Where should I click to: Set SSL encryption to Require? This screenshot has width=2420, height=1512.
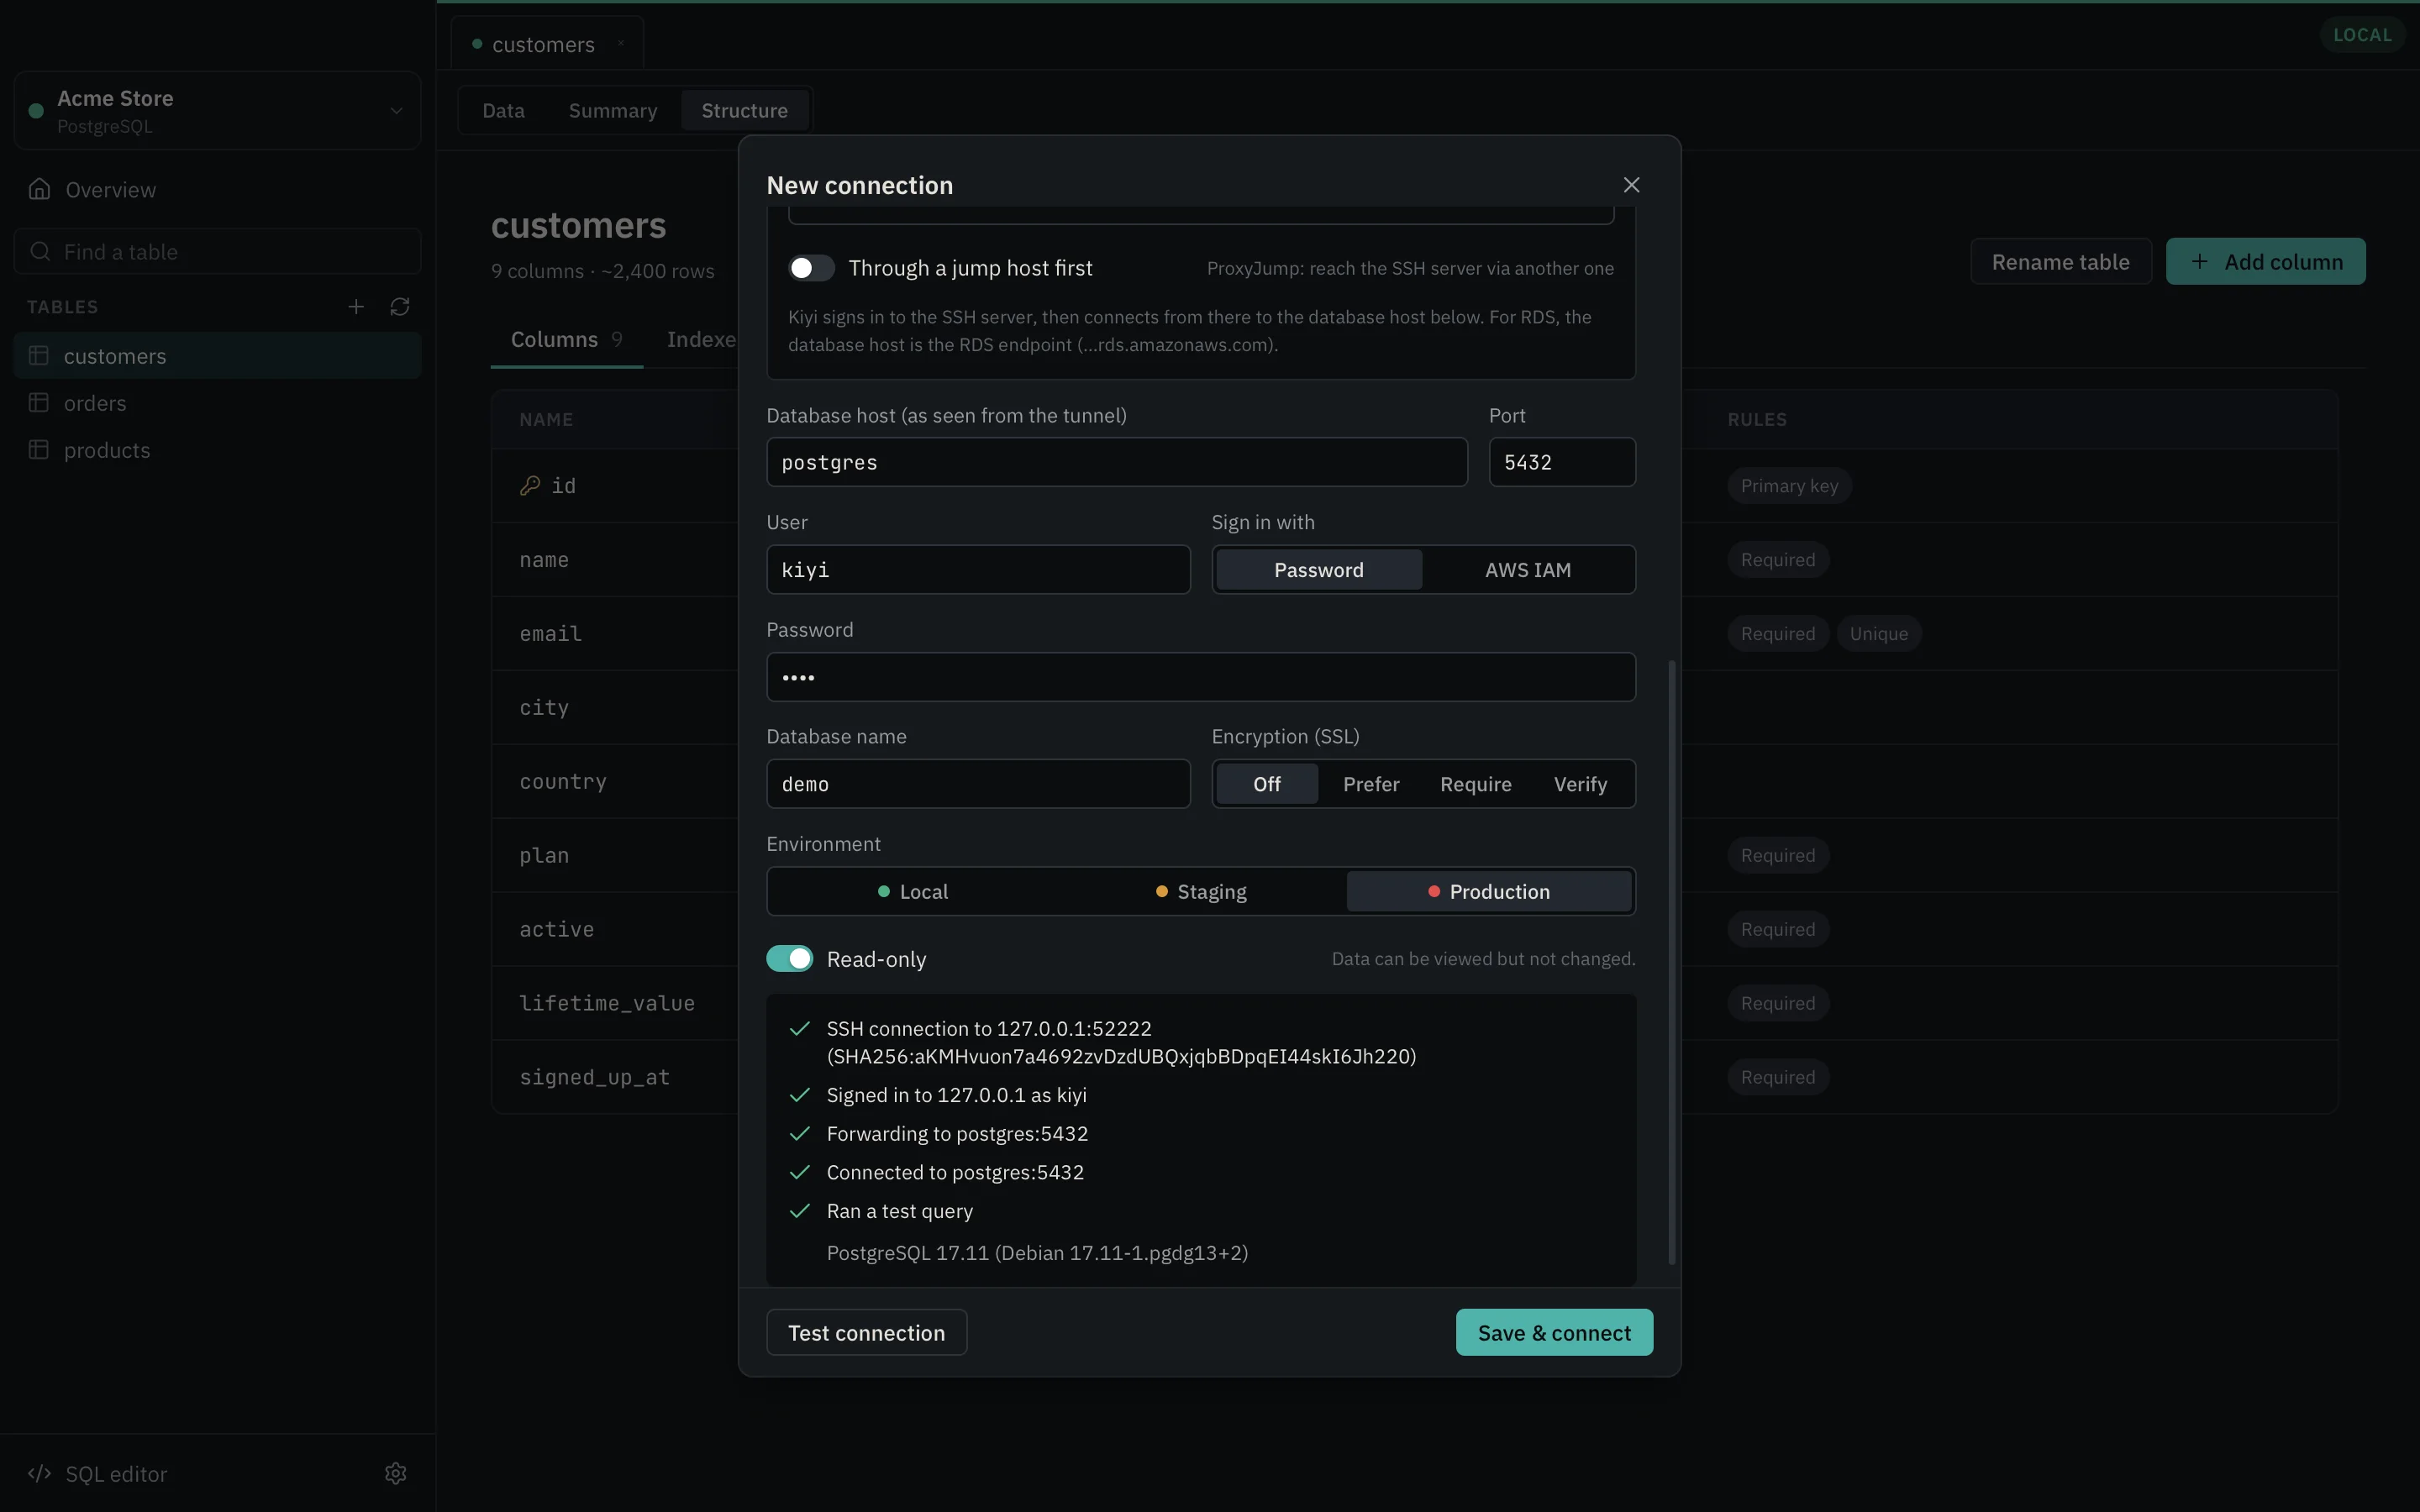tap(1475, 784)
